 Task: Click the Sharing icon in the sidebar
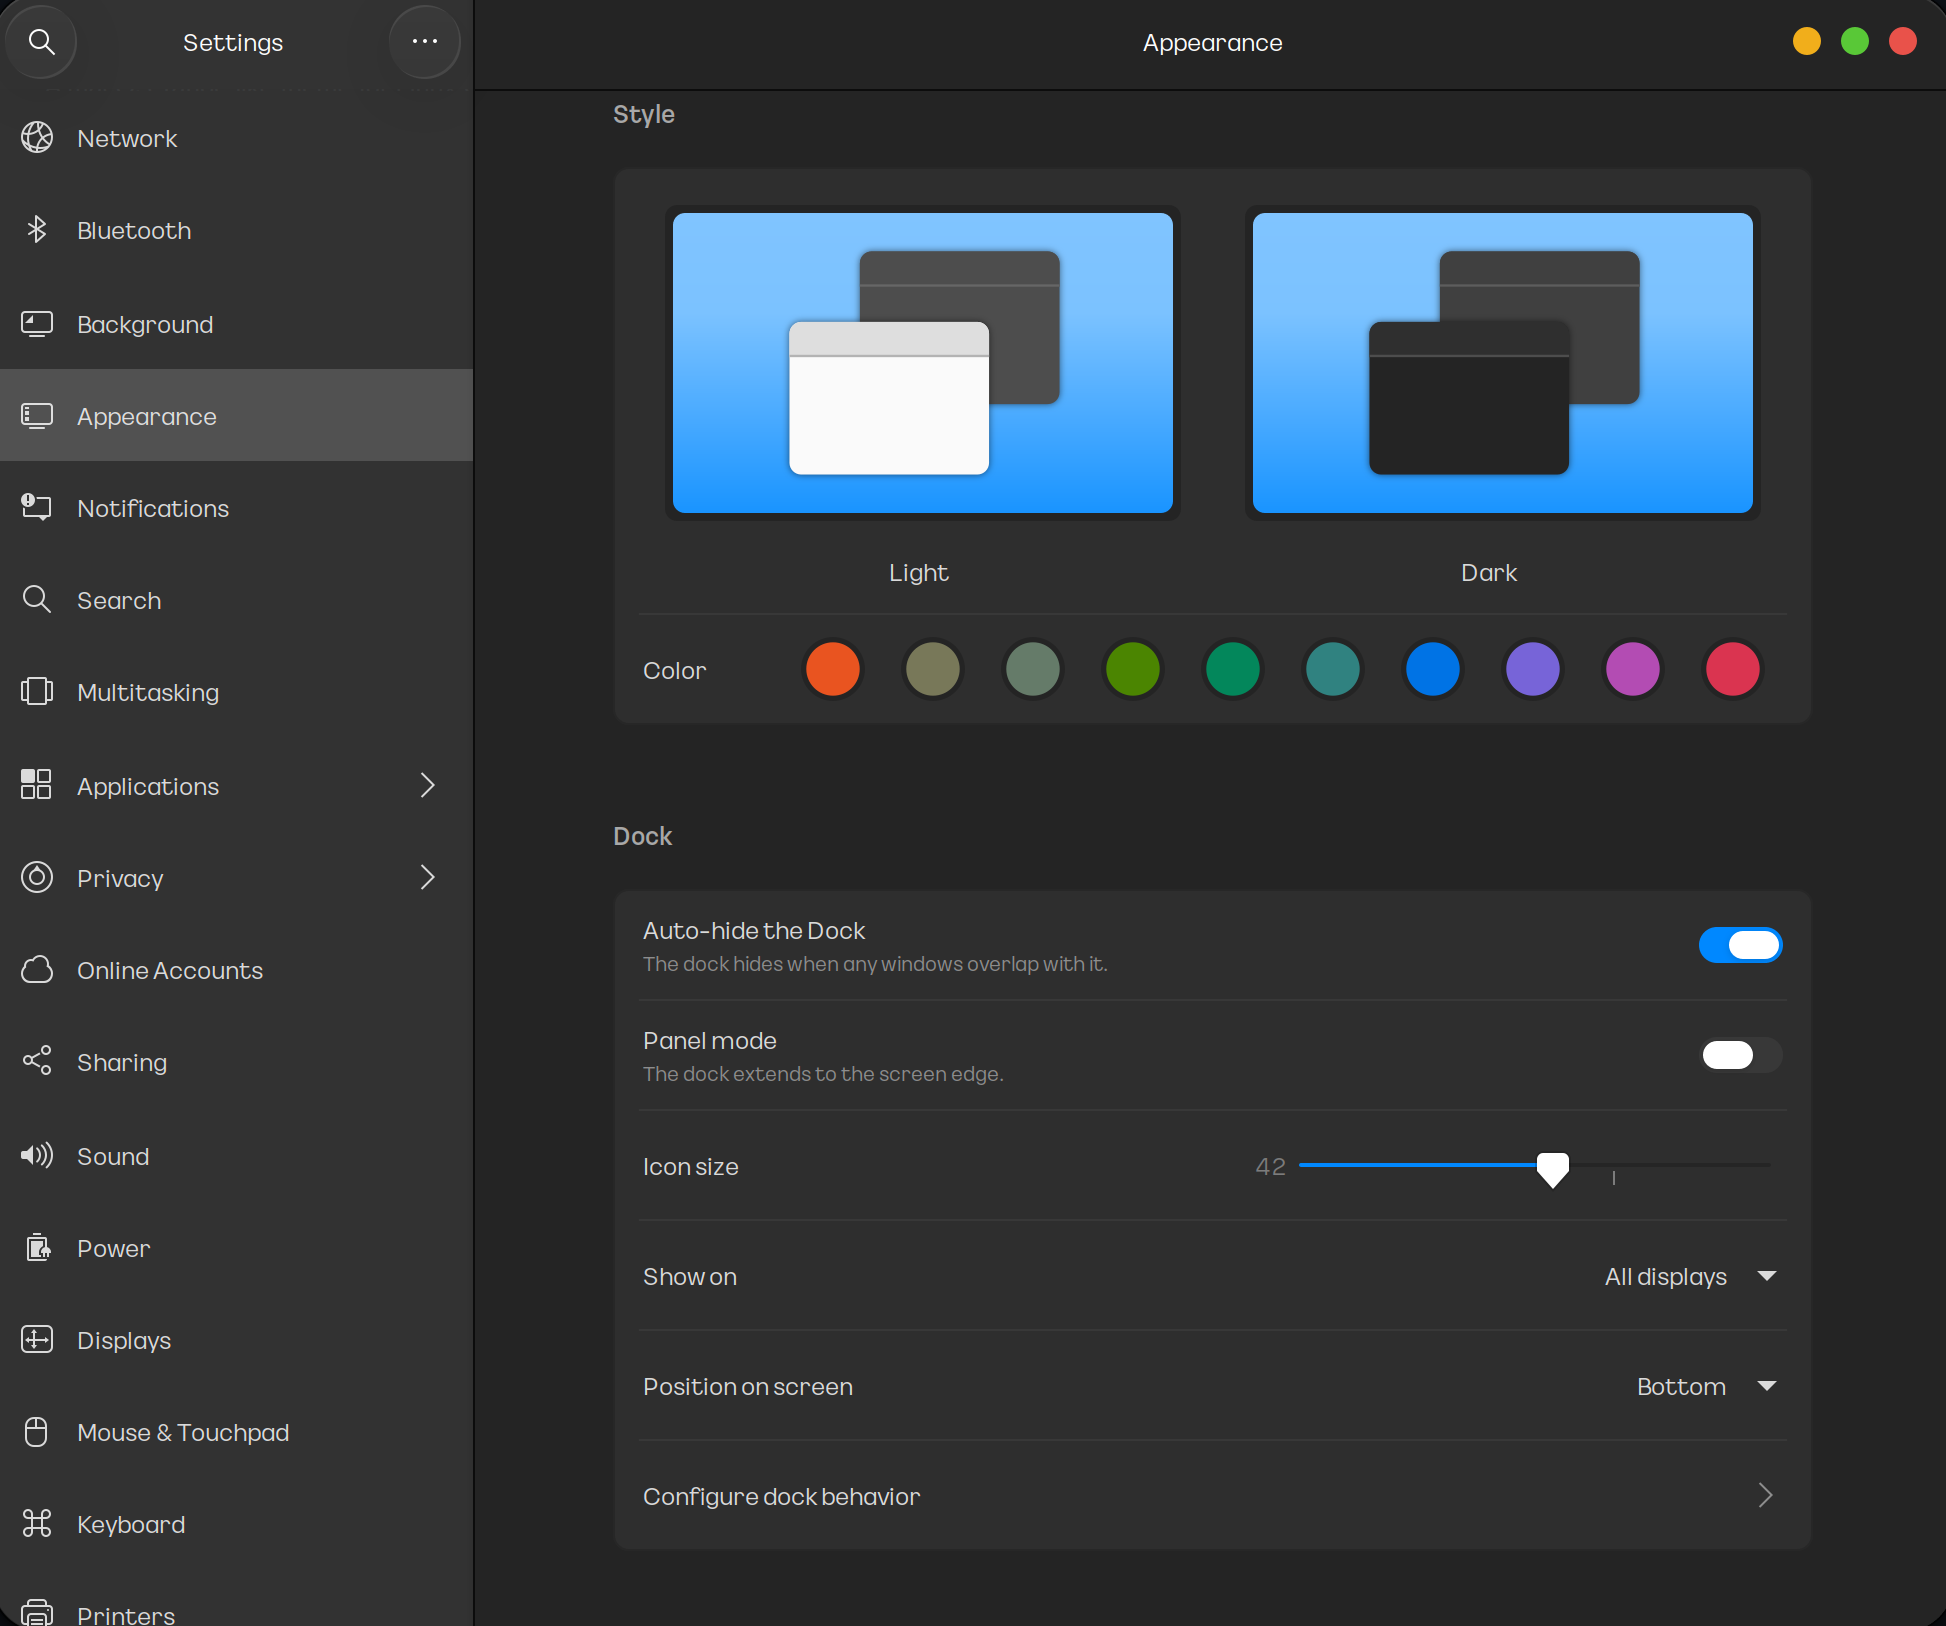tap(37, 1062)
